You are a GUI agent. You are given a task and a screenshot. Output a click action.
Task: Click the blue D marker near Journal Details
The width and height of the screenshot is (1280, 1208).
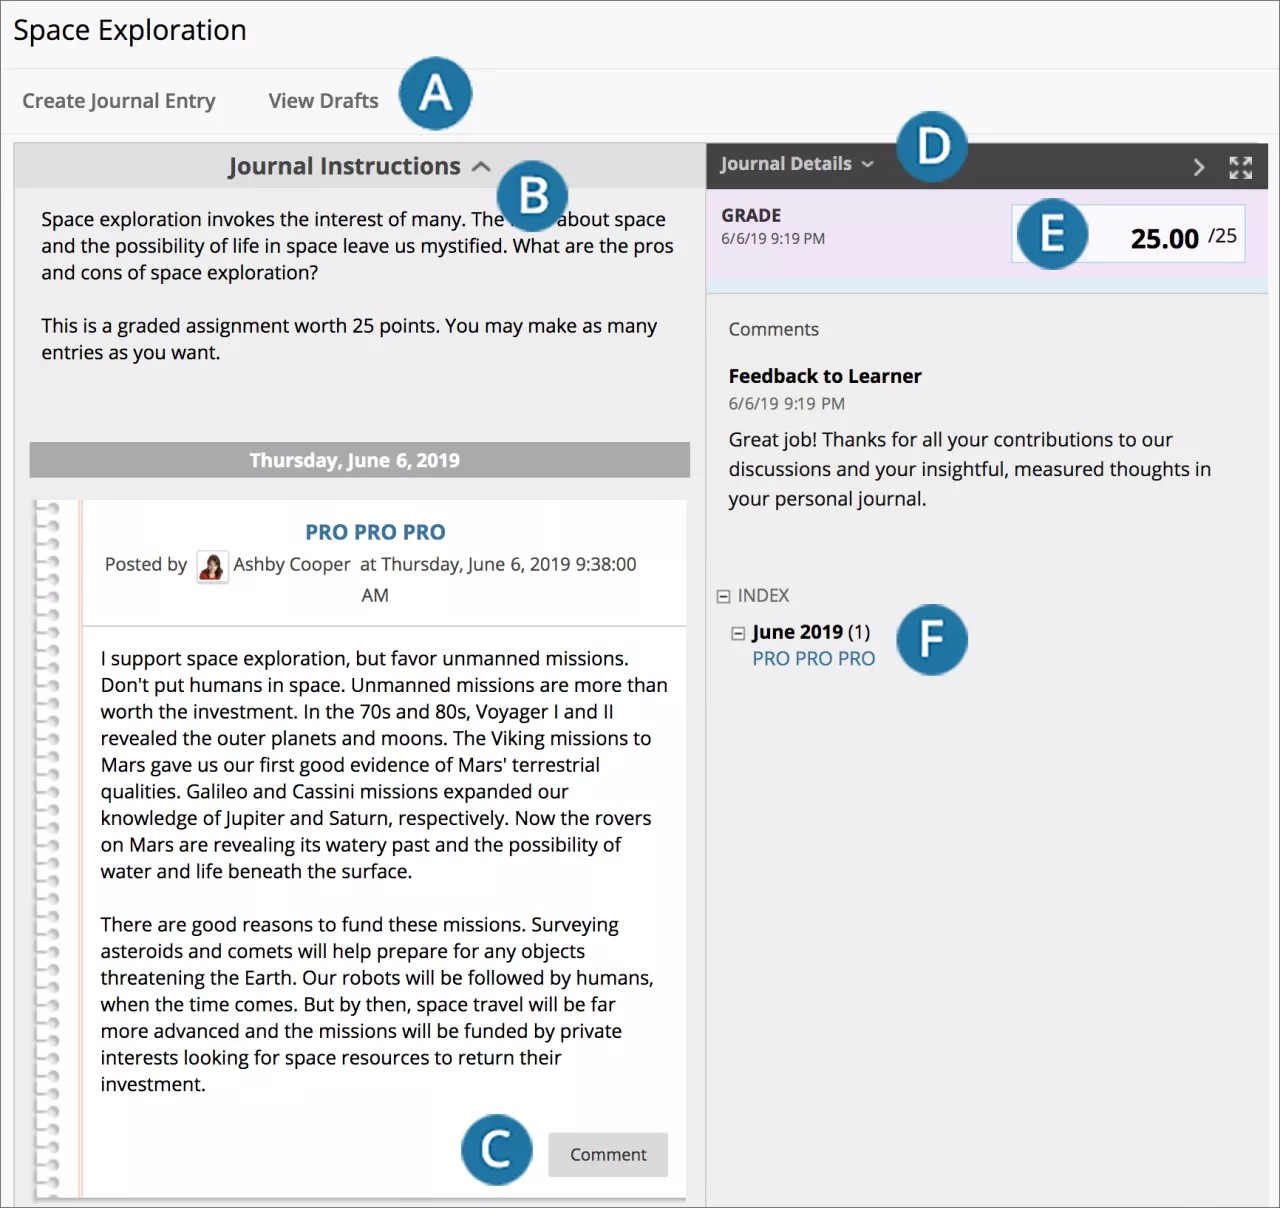coord(932,147)
